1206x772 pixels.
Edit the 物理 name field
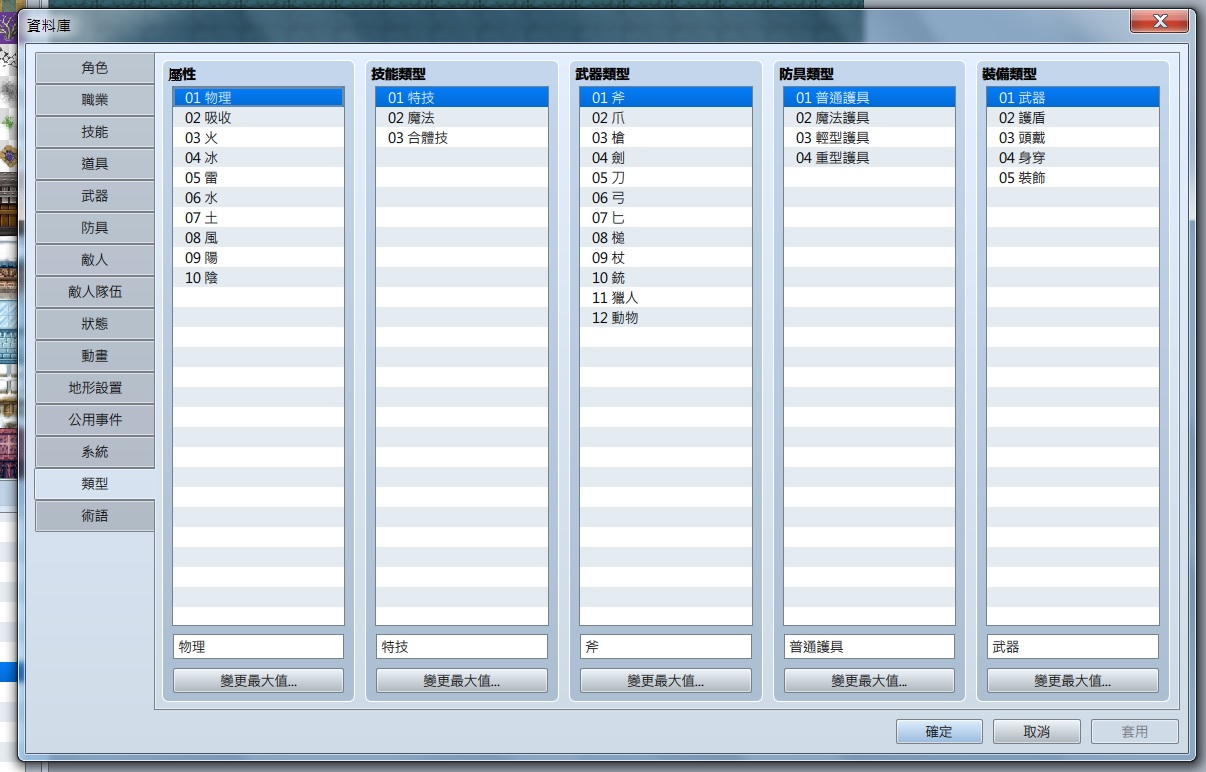(x=258, y=647)
